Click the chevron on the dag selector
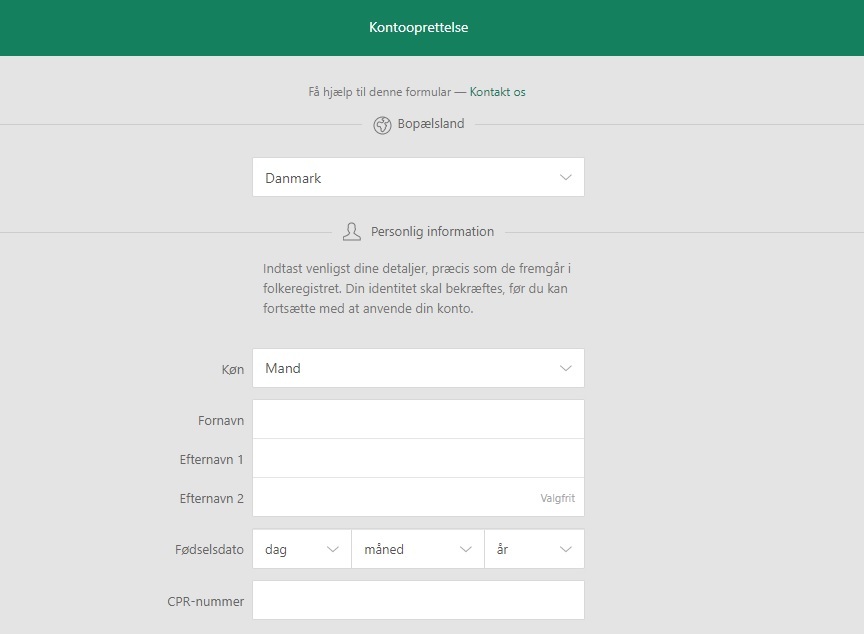Image resolution: width=864 pixels, height=634 pixels. tap(331, 548)
